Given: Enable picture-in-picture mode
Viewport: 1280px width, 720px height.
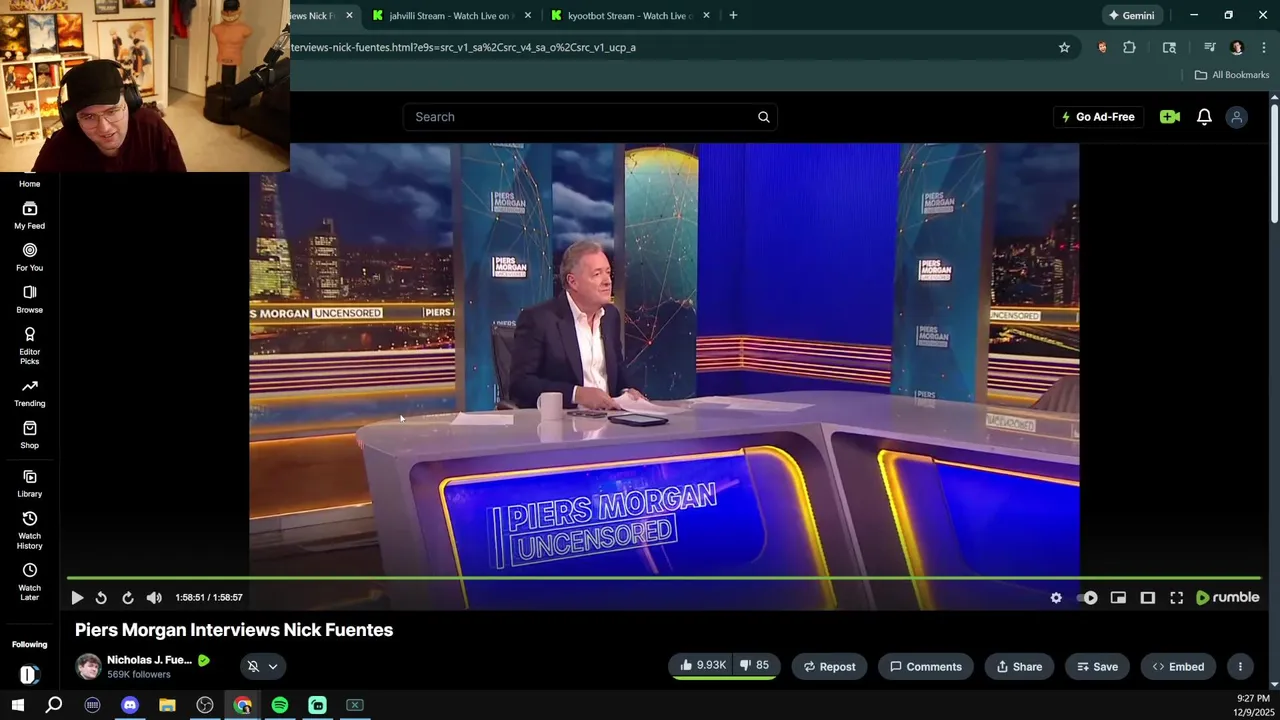Looking at the screenshot, I should (x=1118, y=598).
